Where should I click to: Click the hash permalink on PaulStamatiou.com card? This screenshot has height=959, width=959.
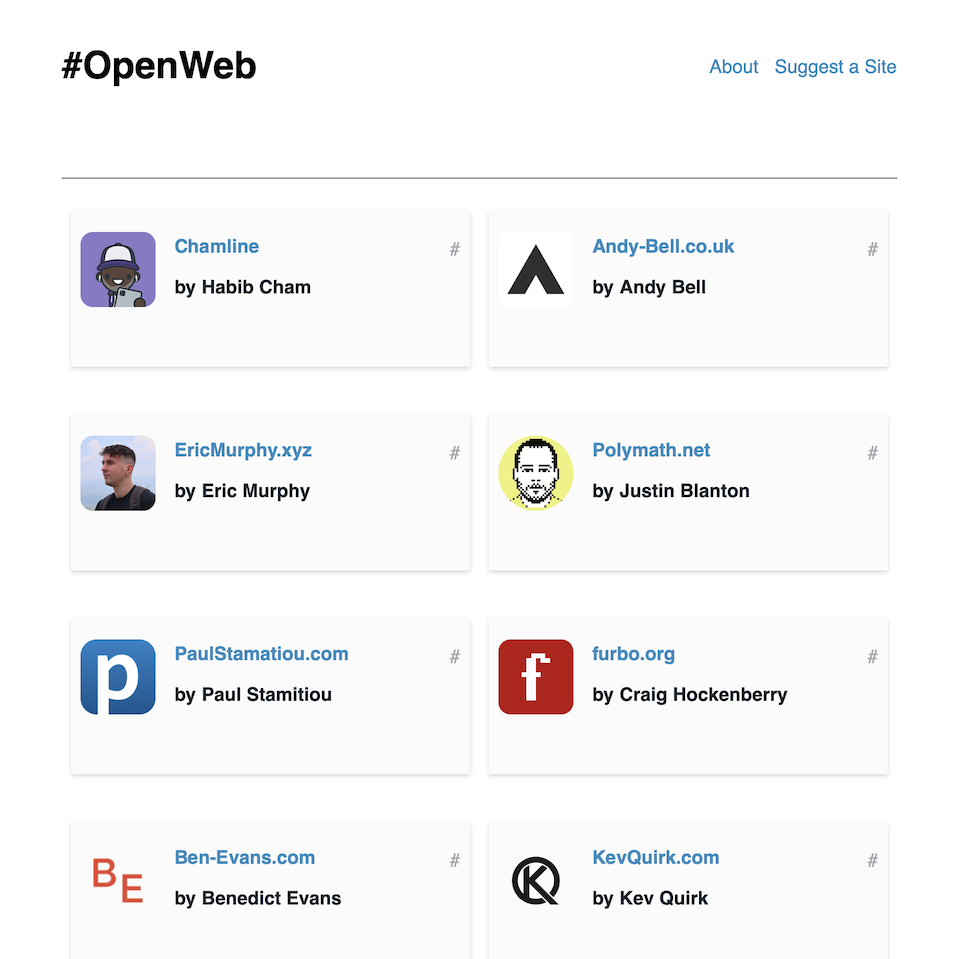[454, 656]
